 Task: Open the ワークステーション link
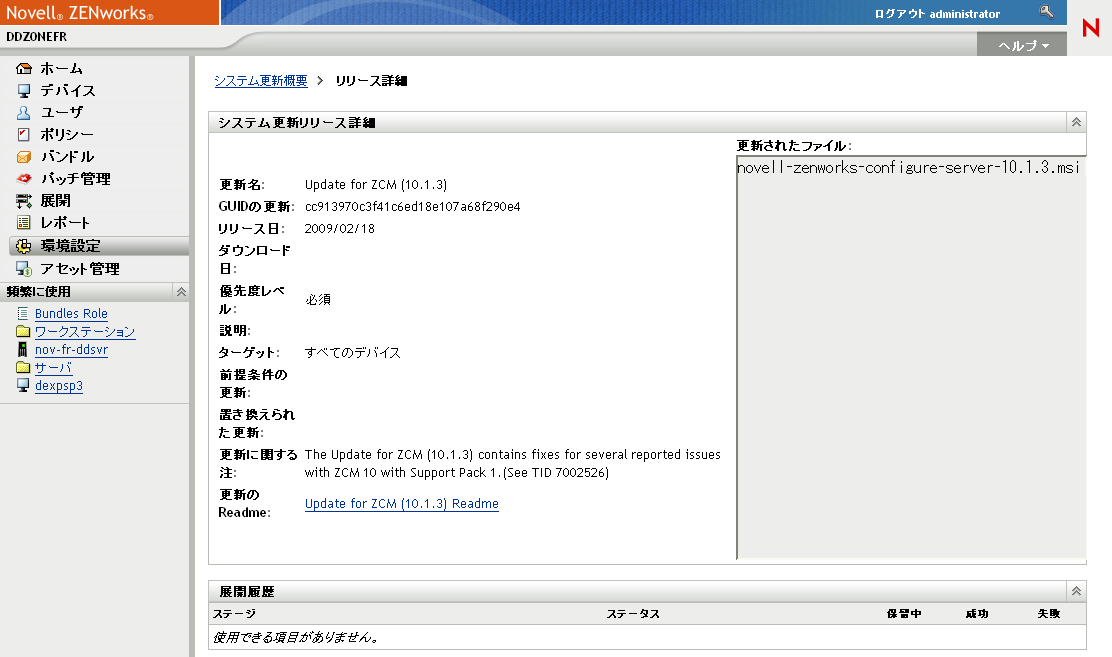point(85,331)
